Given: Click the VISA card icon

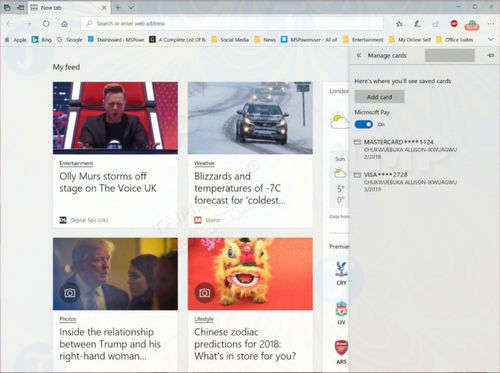Looking at the screenshot, I should pyautogui.click(x=357, y=175).
